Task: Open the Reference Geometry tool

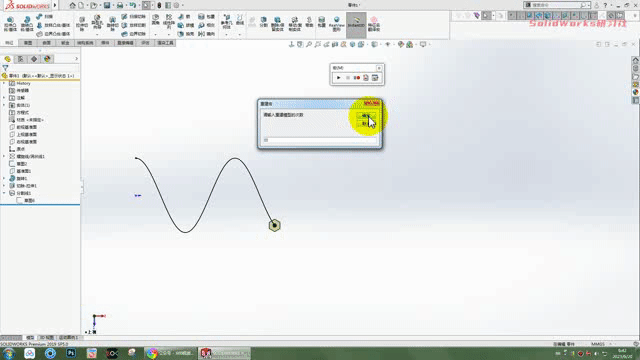Action: (x=227, y=21)
